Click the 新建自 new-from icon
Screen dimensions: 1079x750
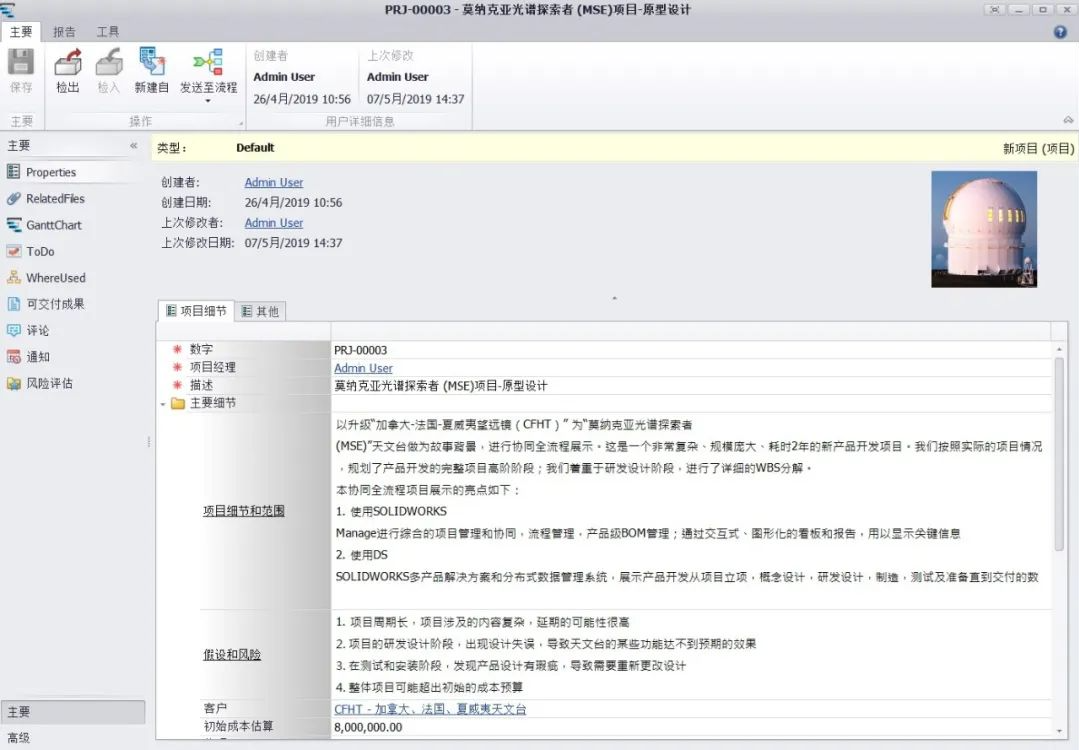[151, 62]
